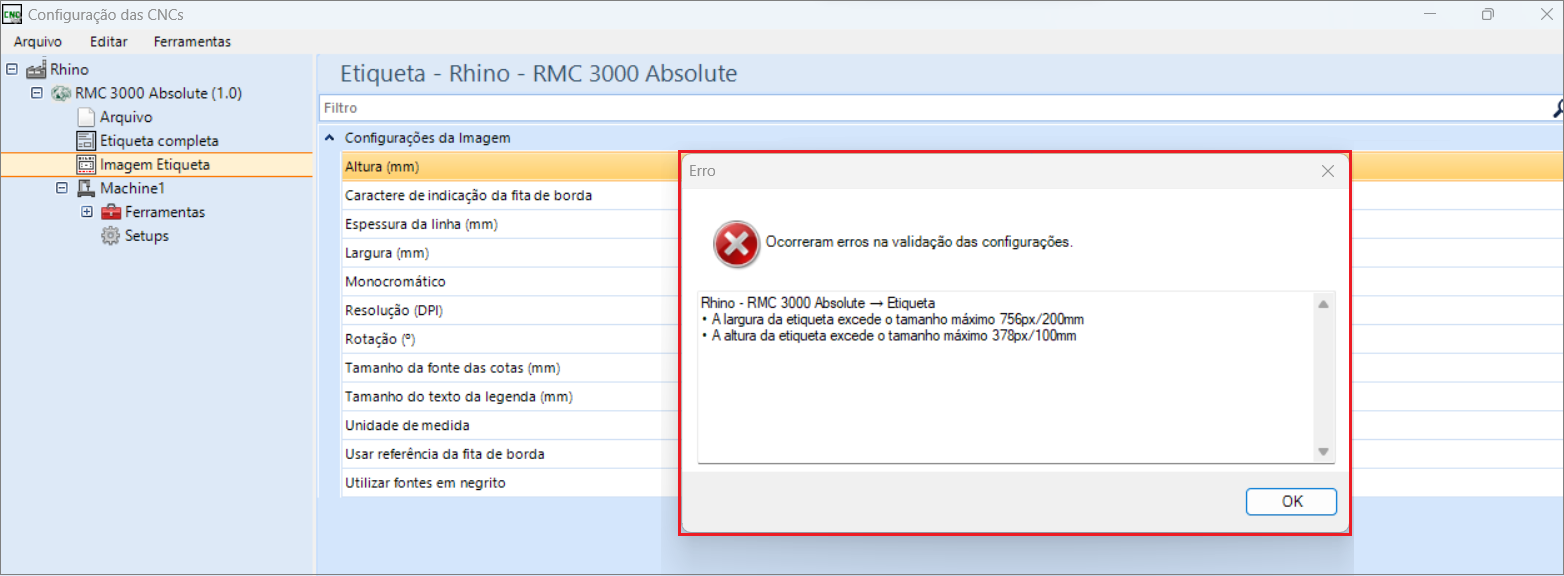Select Rhino in the tree
This screenshot has width=1564, height=576.
pos(69,70)
